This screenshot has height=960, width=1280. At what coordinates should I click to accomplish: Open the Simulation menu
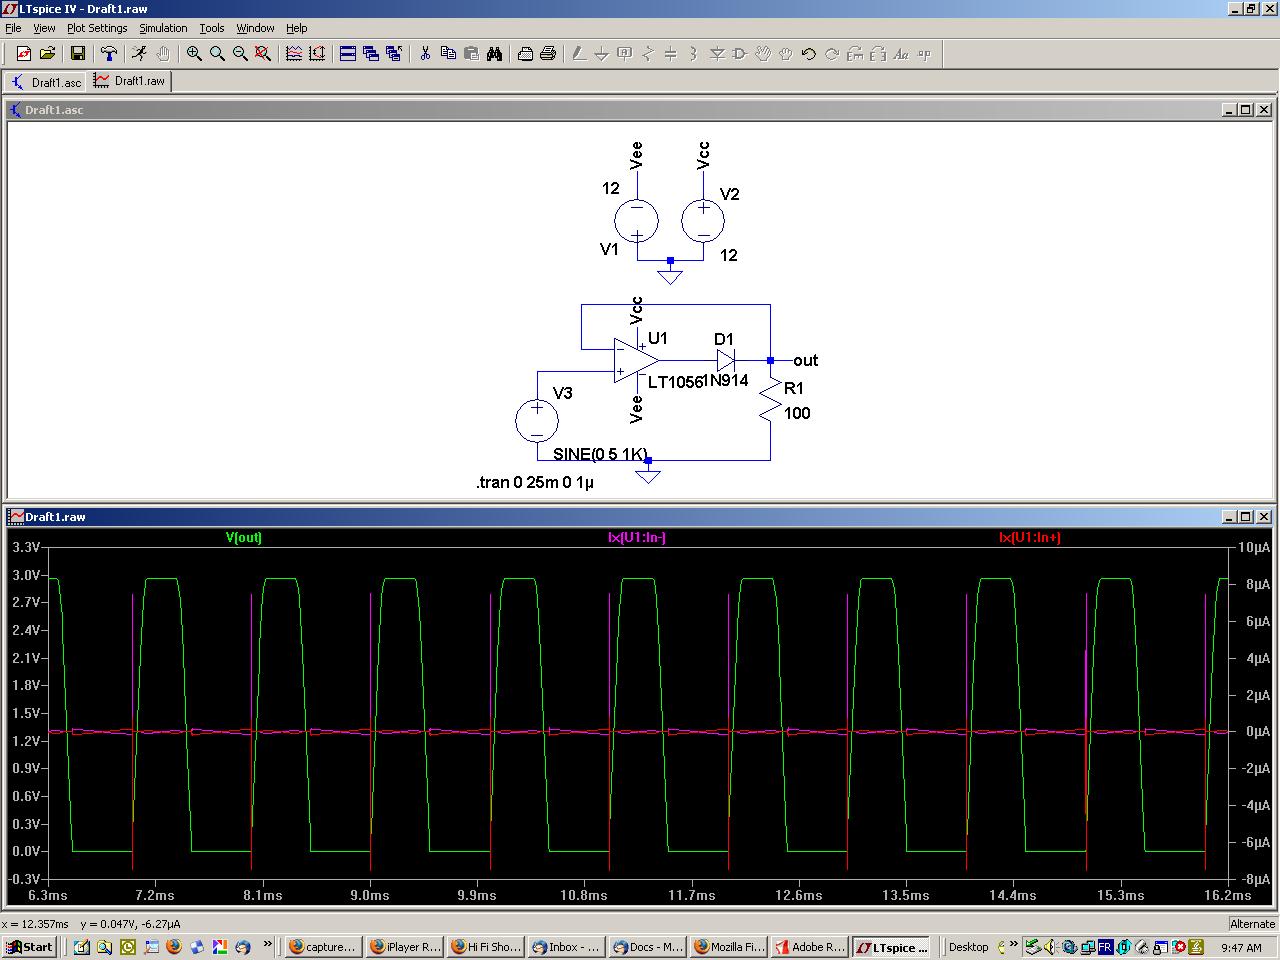pyautogui.click(x=163, y=28)
